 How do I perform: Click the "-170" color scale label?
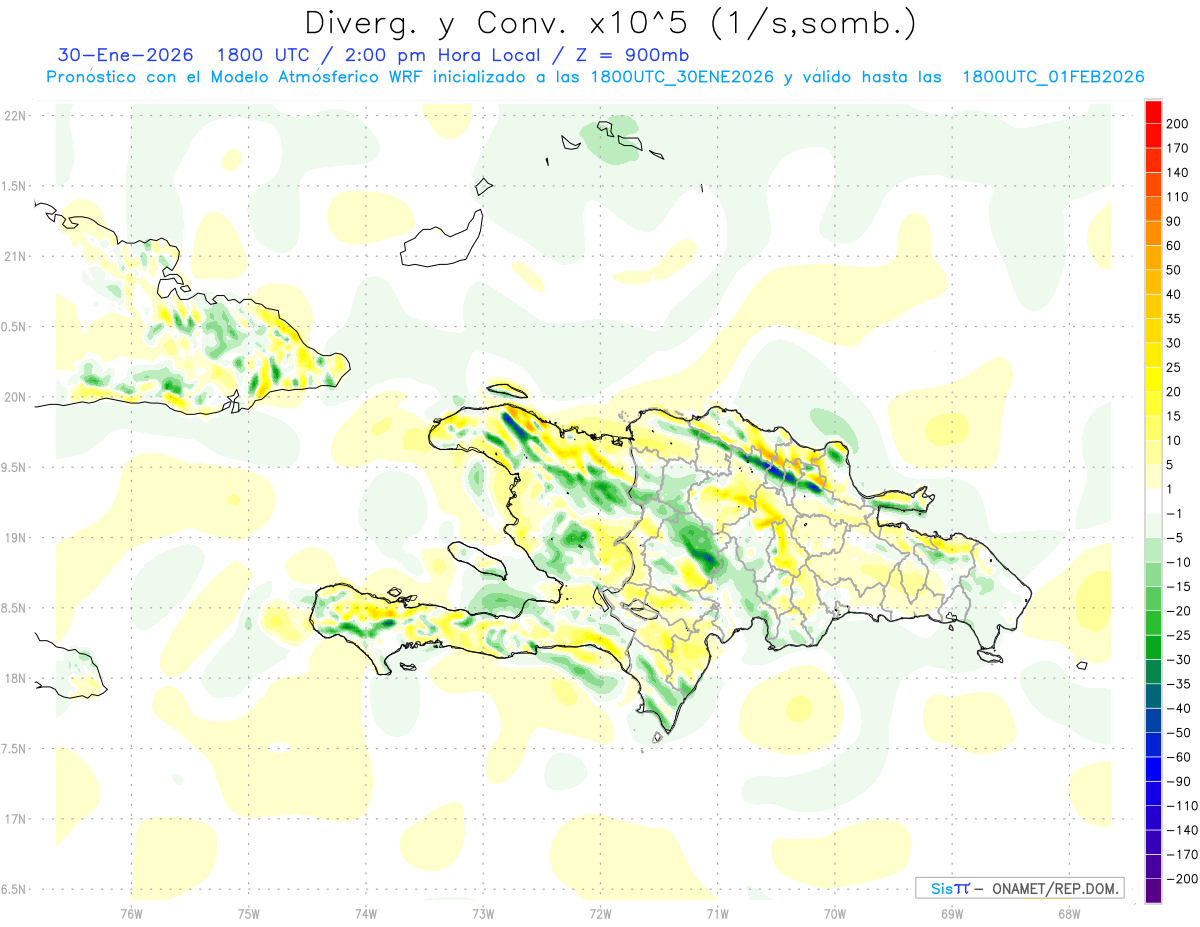pos(1181,854)
